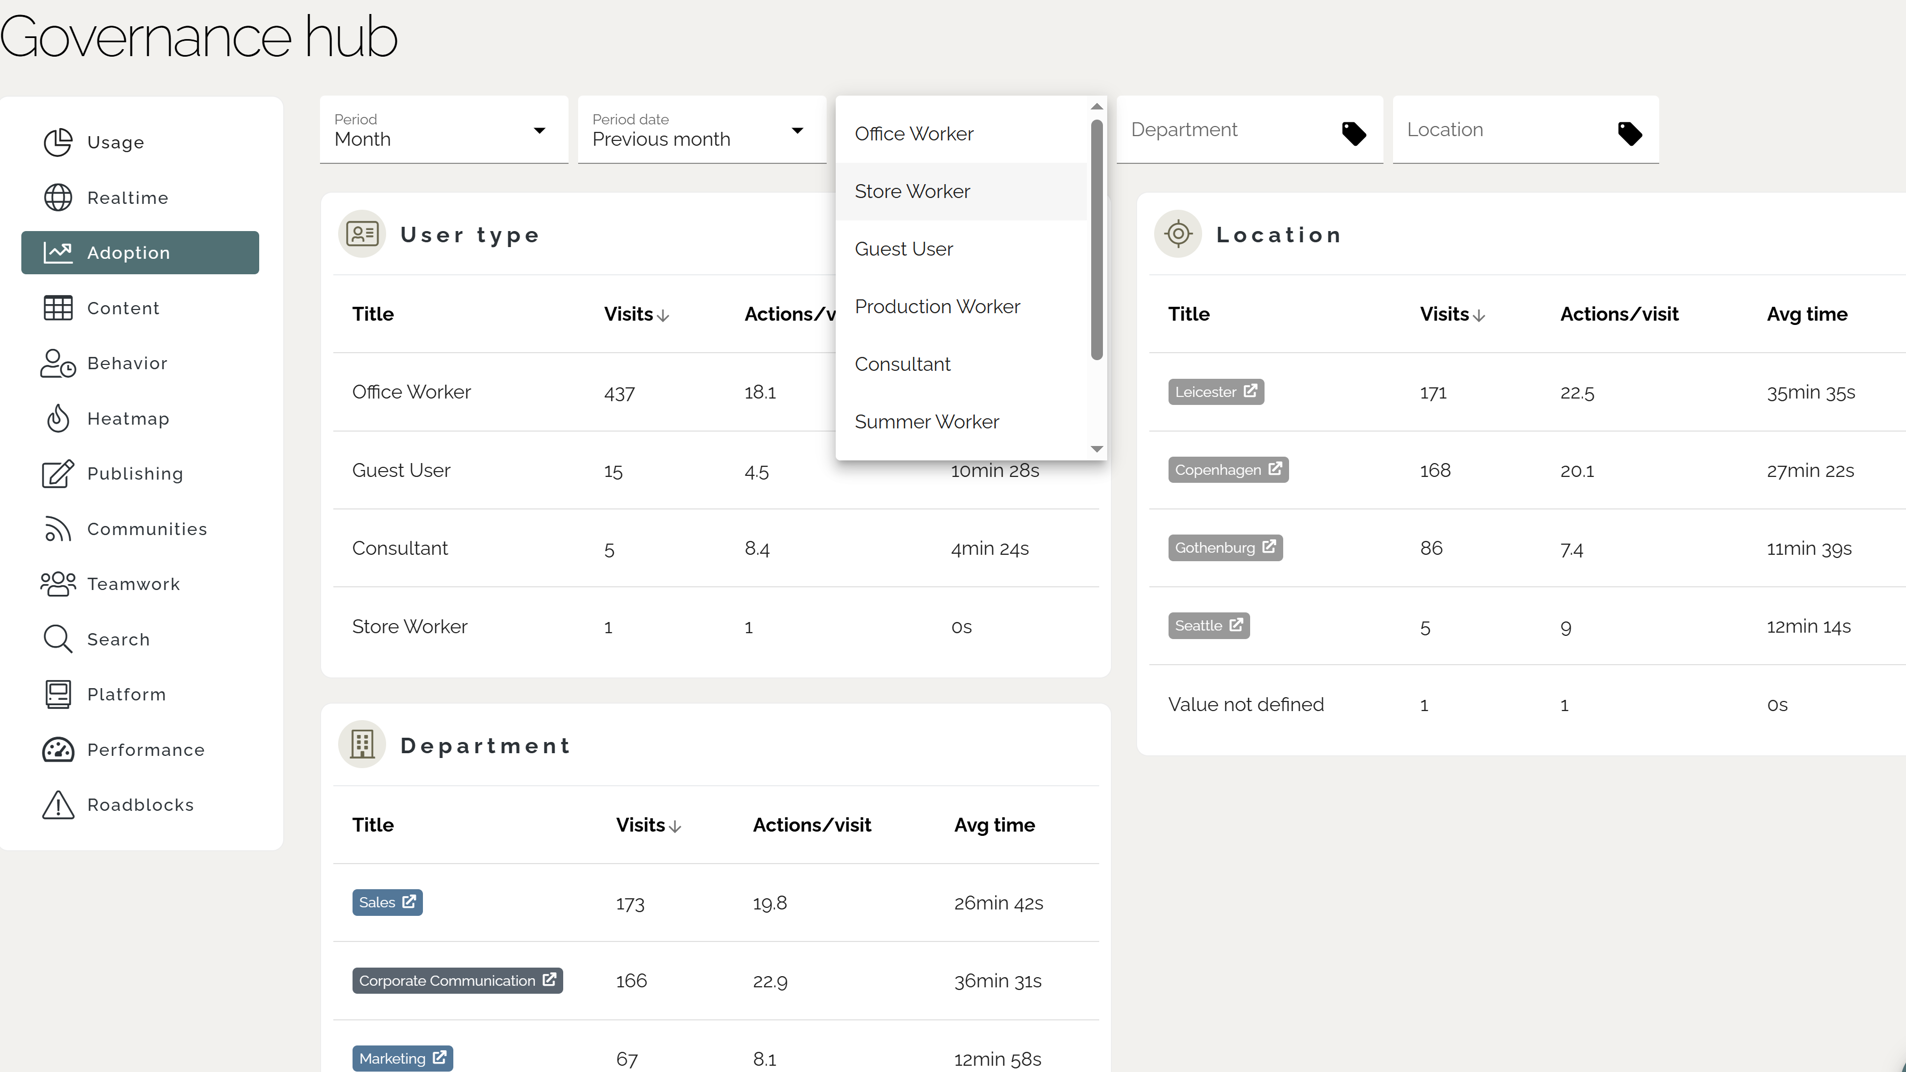
Task: Open the Leicester location tag
Action: (x=1216, y=391)
